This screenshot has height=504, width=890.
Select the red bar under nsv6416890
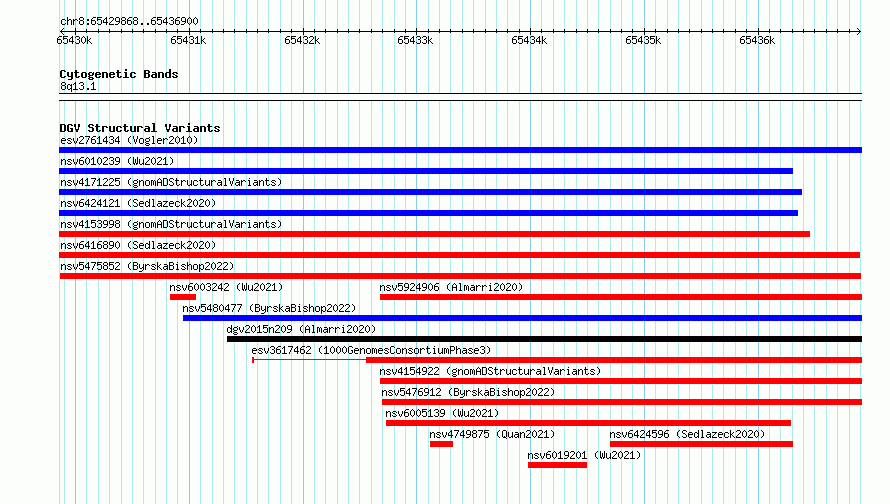coord(460,255)
